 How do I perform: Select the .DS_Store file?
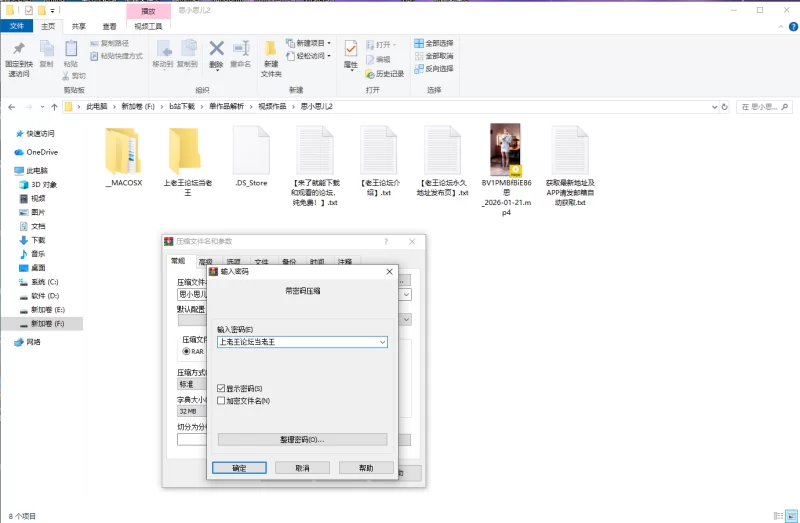coord(251,157)
